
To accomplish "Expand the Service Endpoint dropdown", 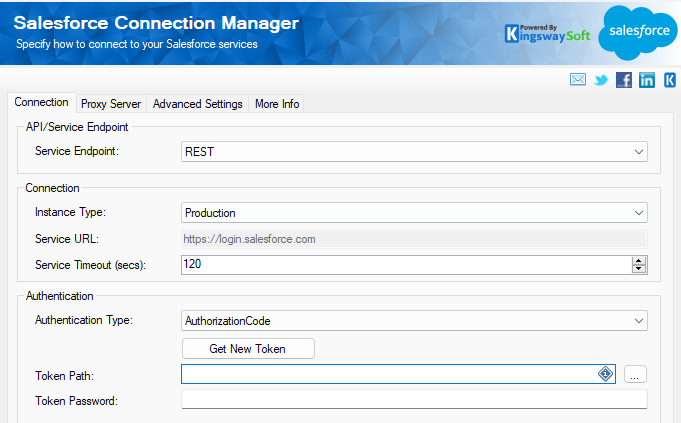I will [x=638, y=152].
